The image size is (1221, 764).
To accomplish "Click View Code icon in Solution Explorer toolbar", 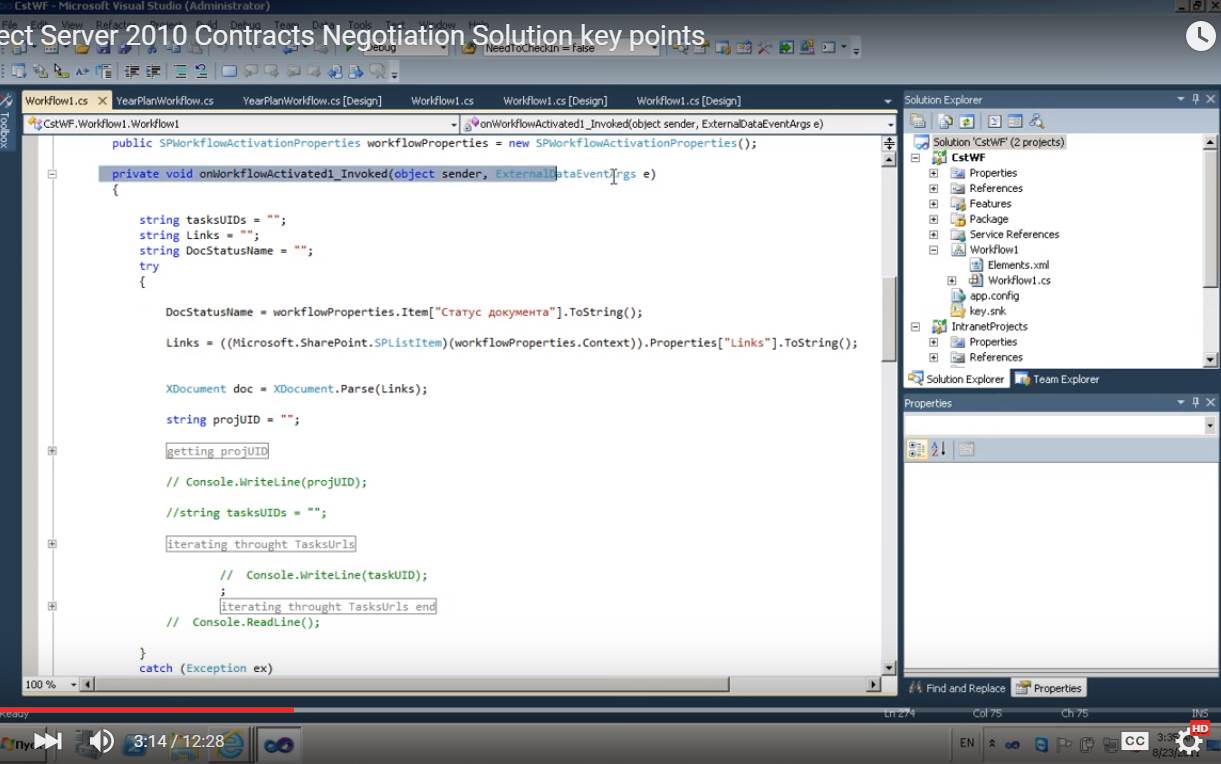I will pyautogui.click(x=994, y=121).
